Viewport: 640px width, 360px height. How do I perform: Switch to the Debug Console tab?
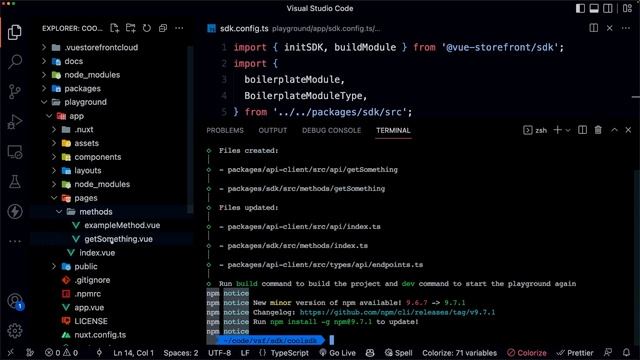point(331,130)
